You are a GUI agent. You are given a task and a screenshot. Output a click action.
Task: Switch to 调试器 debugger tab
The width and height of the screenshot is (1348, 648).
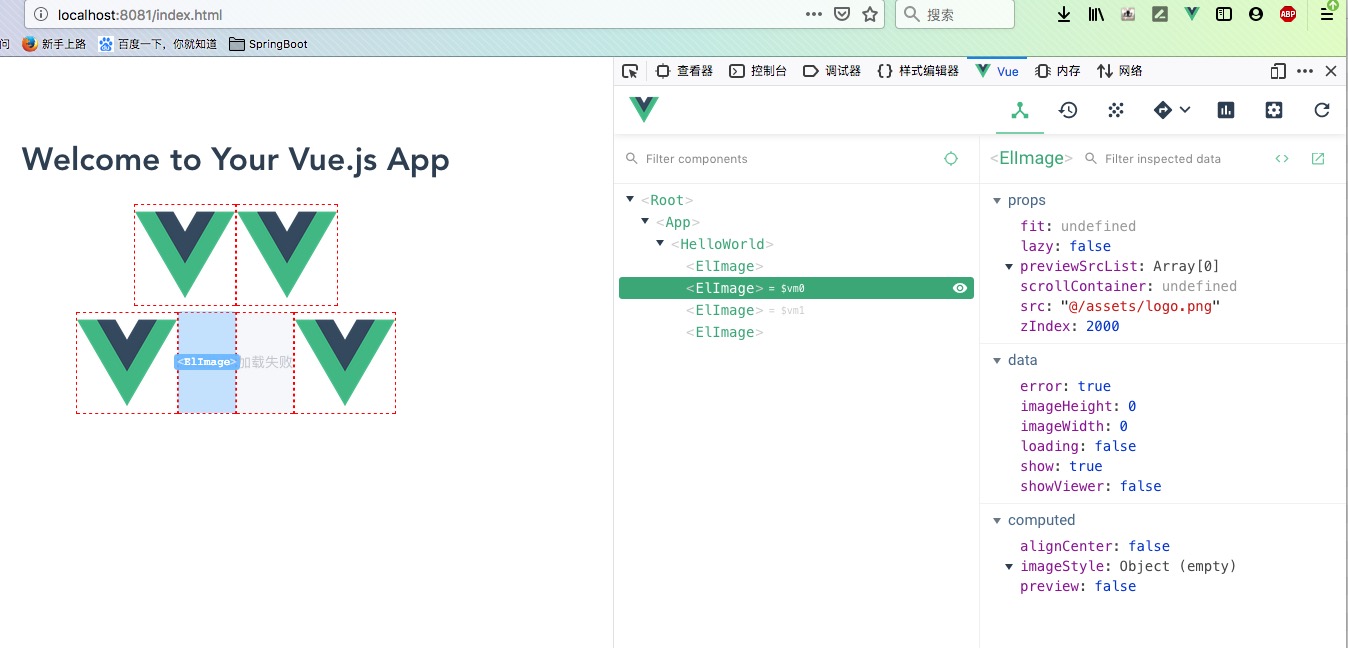(x=832, y=71)
